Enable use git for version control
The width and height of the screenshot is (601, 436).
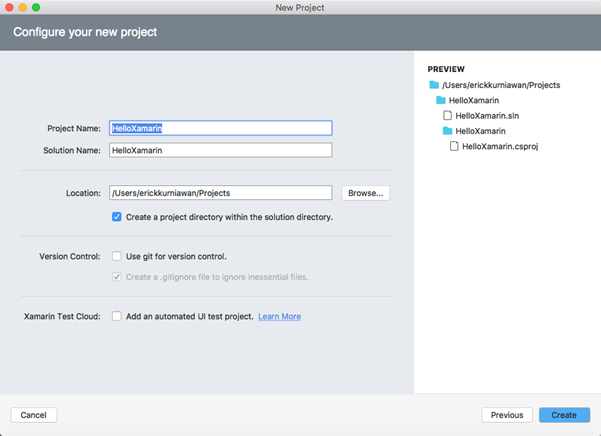point(117,256)
